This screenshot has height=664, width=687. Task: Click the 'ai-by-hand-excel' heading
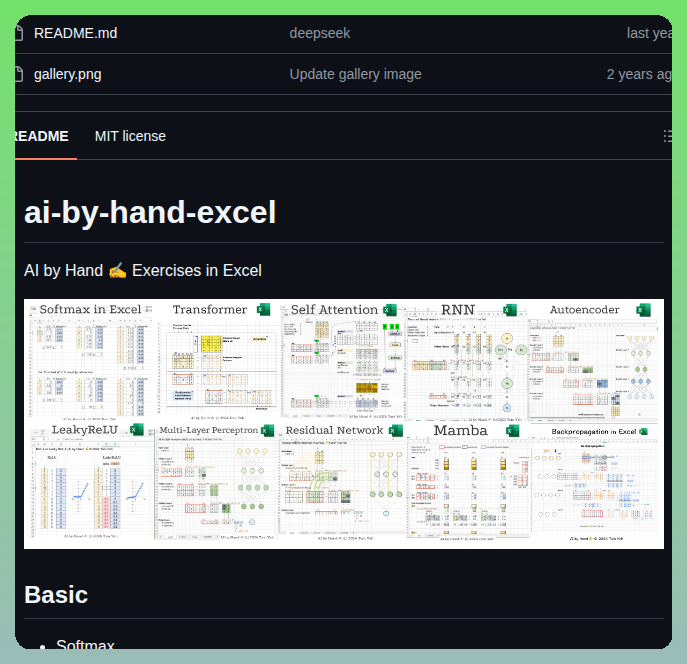click(x=150, y=212)
